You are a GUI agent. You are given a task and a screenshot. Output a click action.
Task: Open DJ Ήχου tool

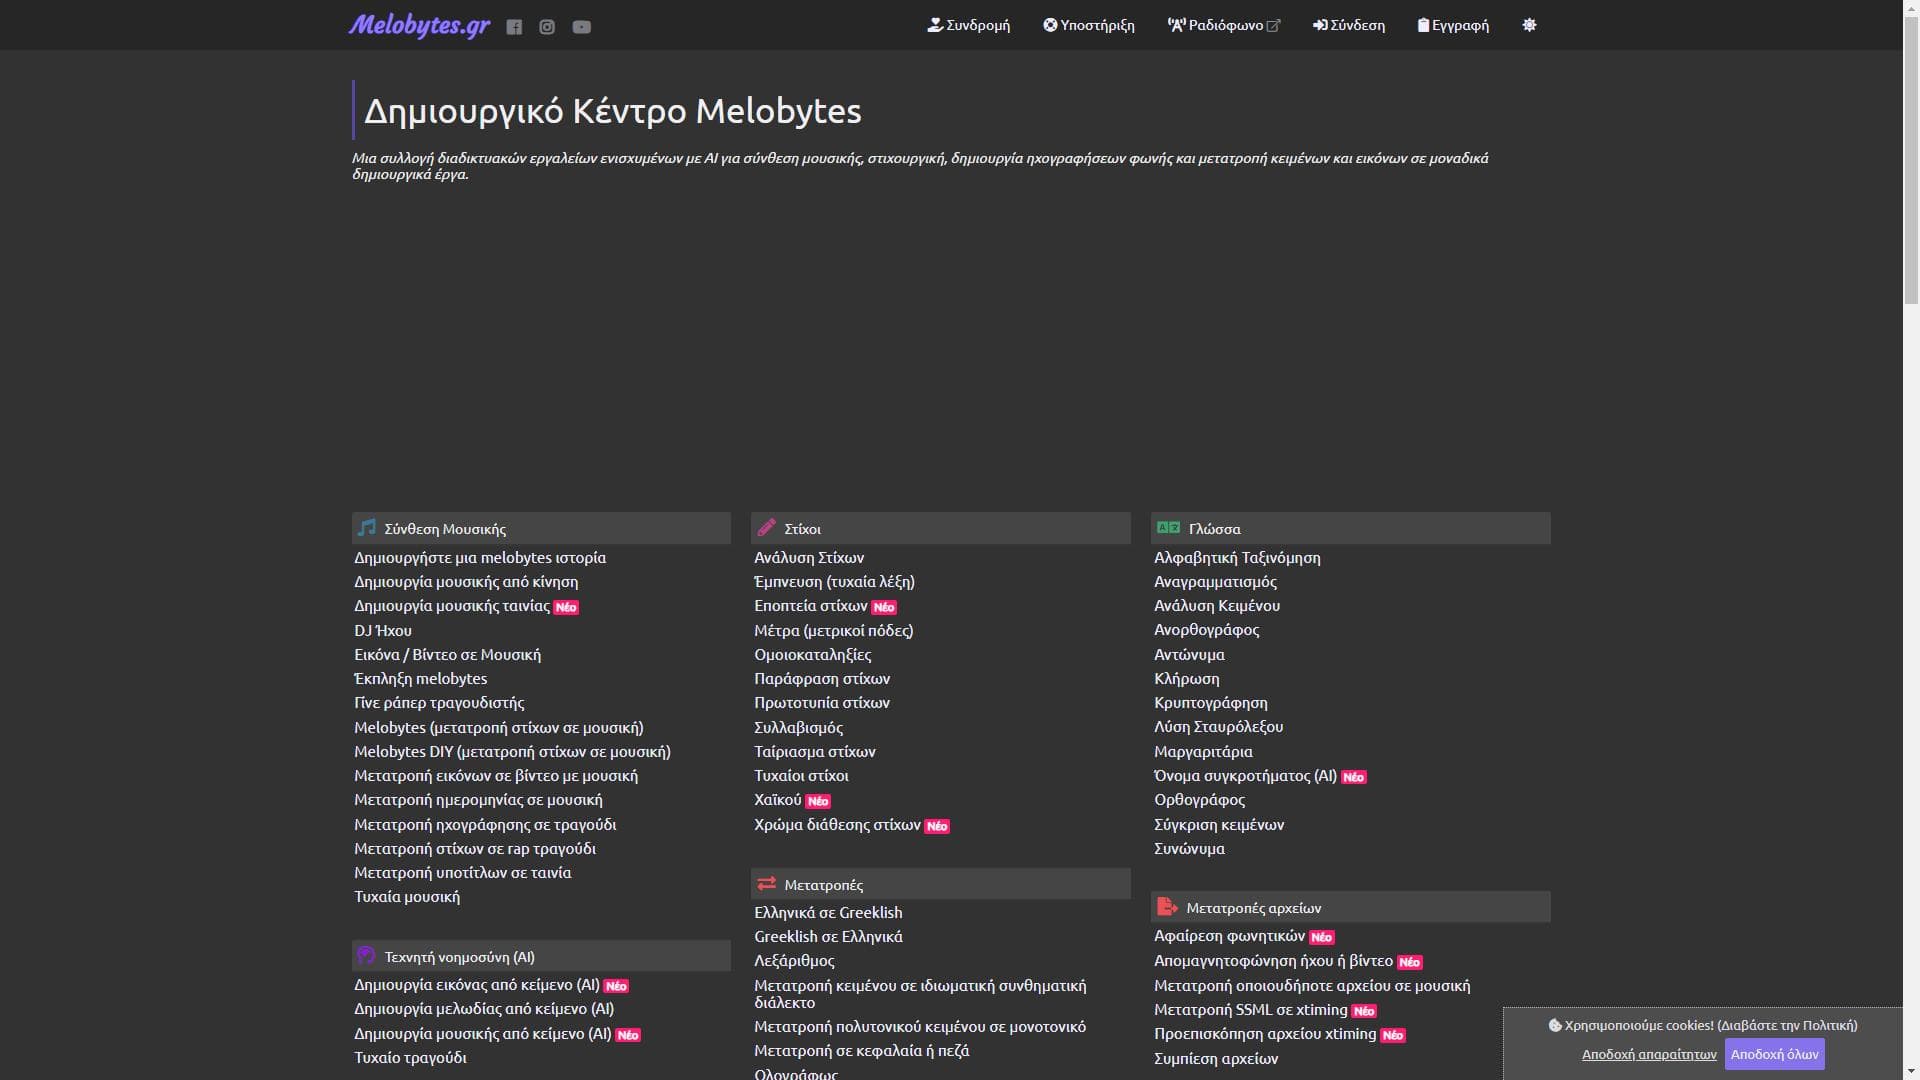pos(383,631)
